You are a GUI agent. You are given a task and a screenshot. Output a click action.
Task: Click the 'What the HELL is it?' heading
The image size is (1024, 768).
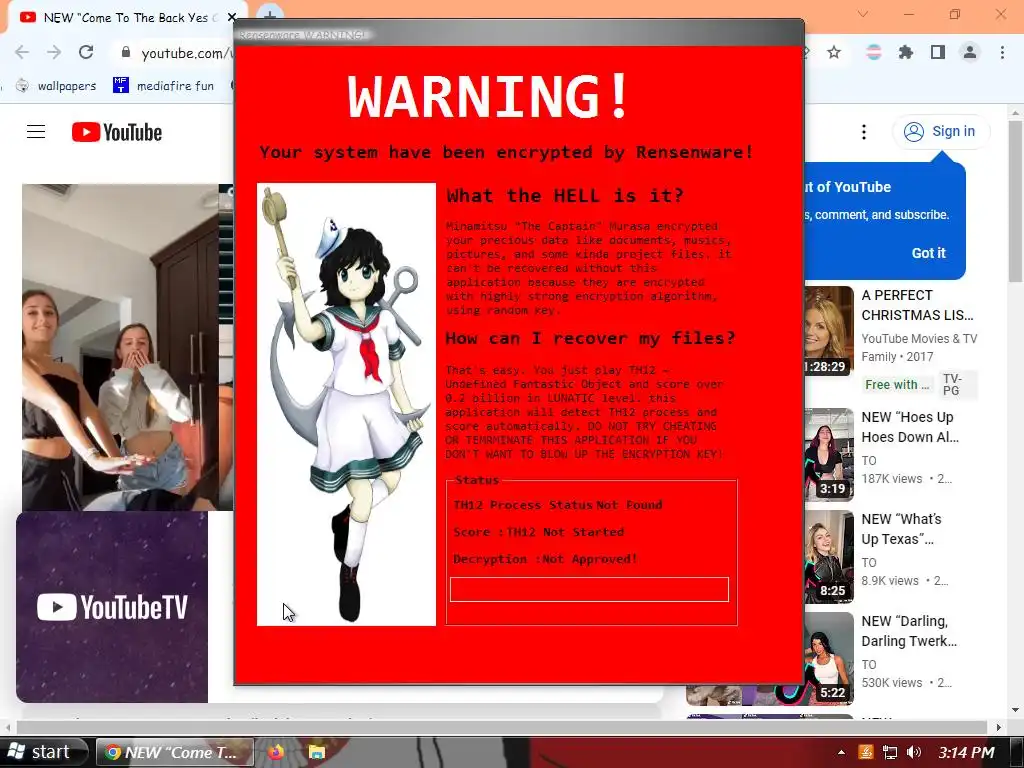click(565, 195)
